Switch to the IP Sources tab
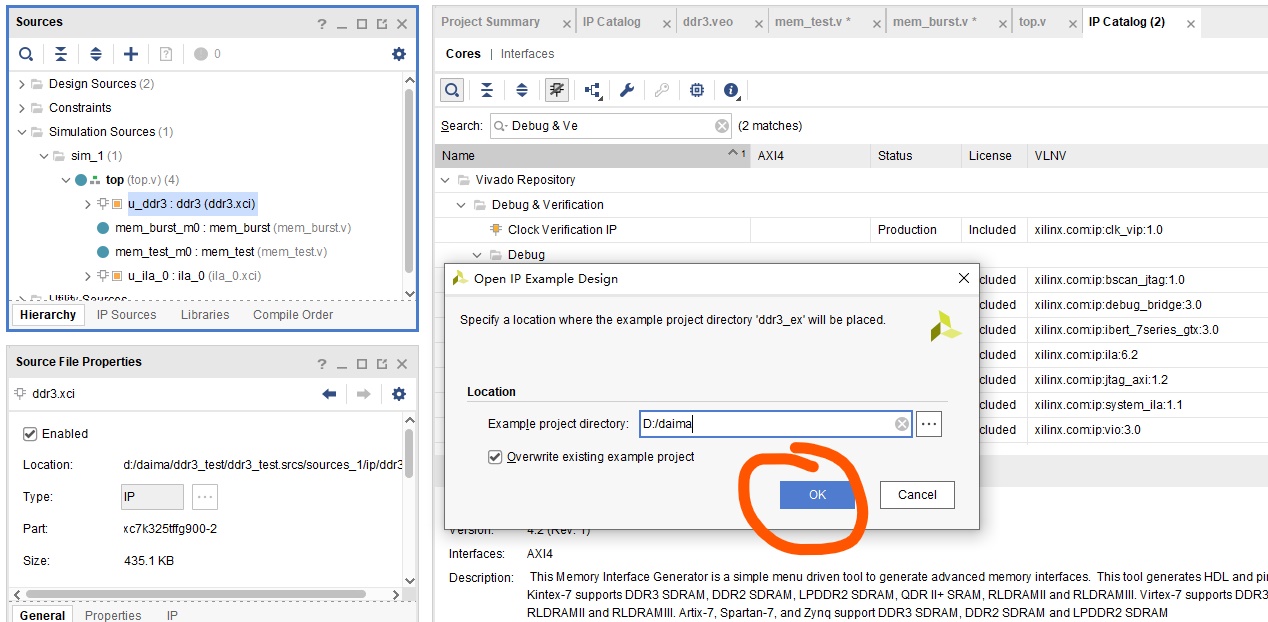The height and width of the screenshot is (622, 1268). tap(126, 315)
